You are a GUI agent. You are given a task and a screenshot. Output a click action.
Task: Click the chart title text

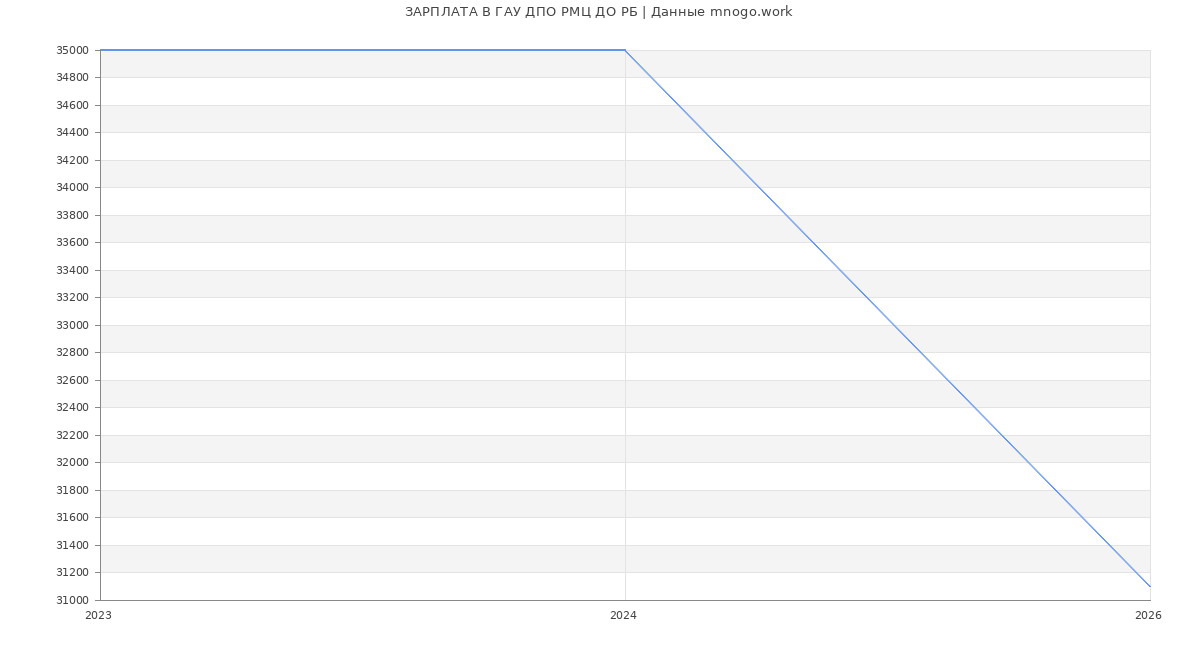(598, 12)
